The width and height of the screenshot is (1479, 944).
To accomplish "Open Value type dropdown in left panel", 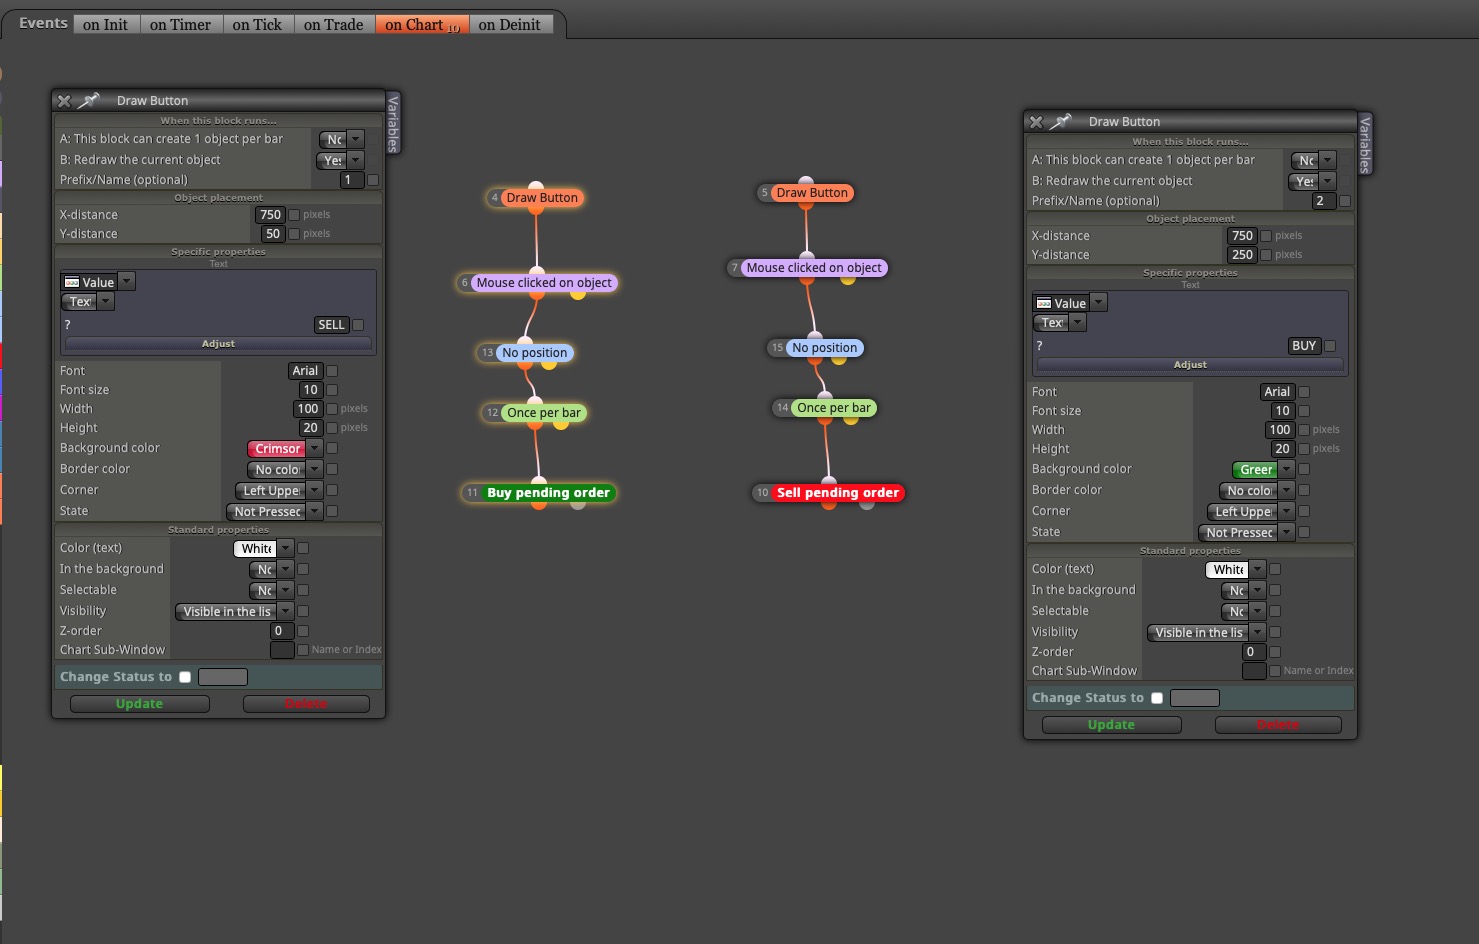I will coord(97,282).
